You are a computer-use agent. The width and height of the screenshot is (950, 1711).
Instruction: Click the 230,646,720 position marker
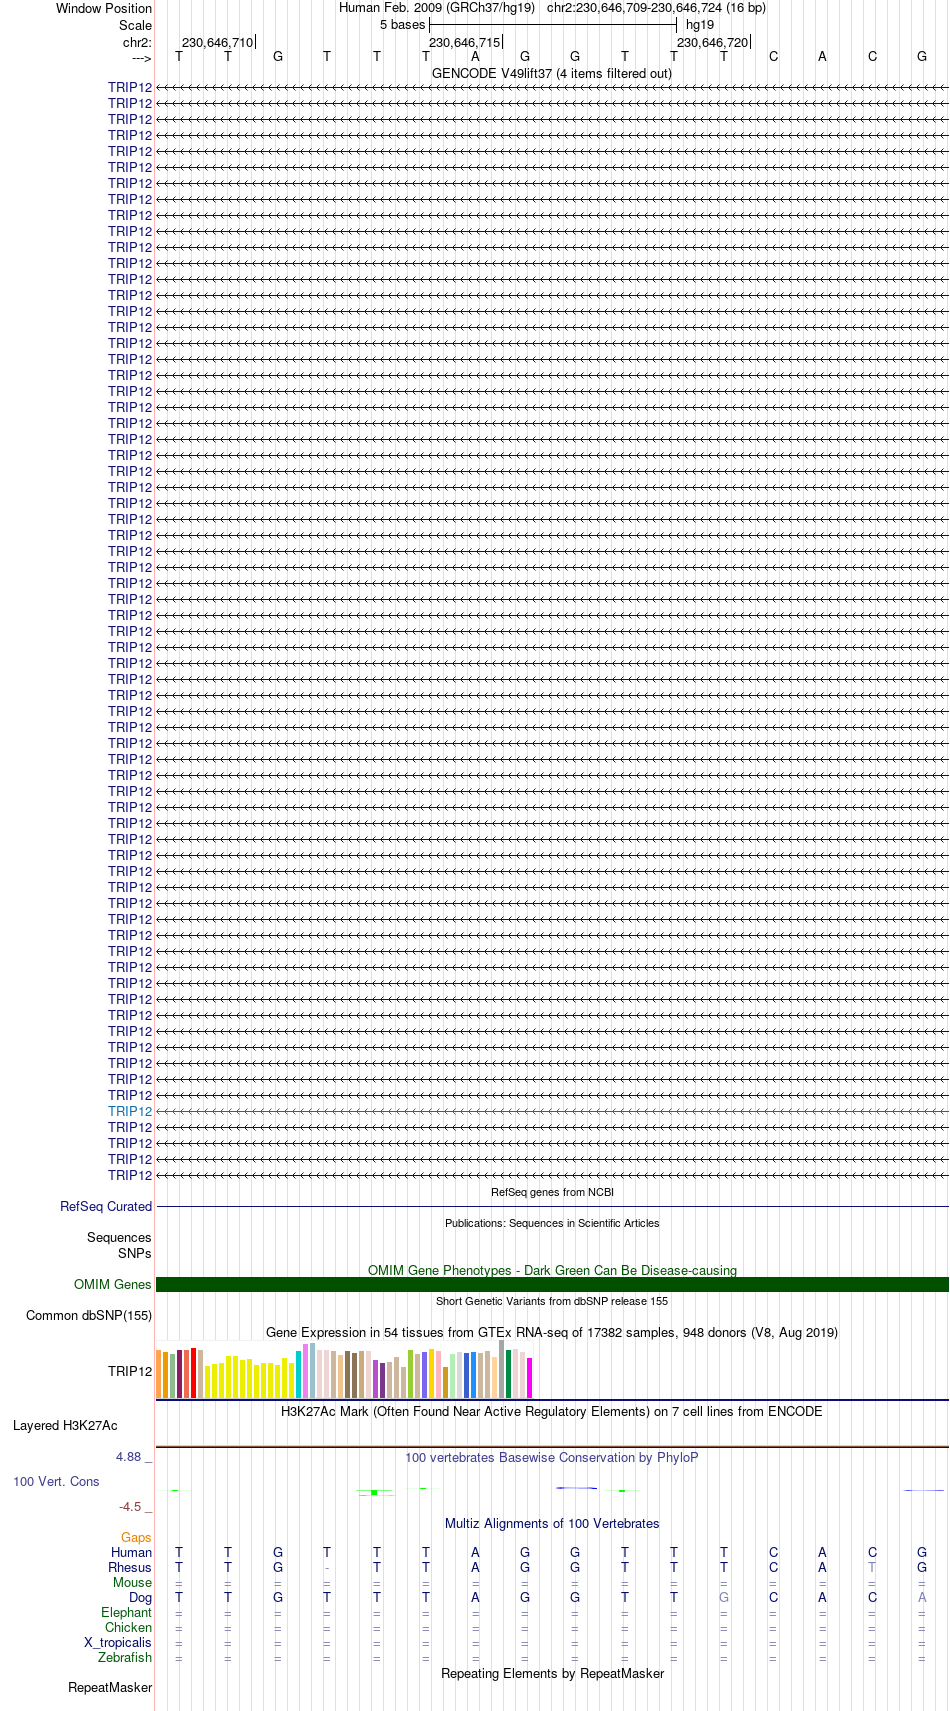point(712,42)
